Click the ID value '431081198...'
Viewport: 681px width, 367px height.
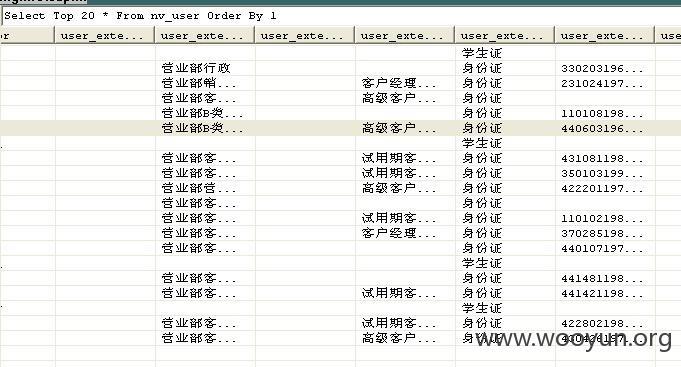click(602, 159)
